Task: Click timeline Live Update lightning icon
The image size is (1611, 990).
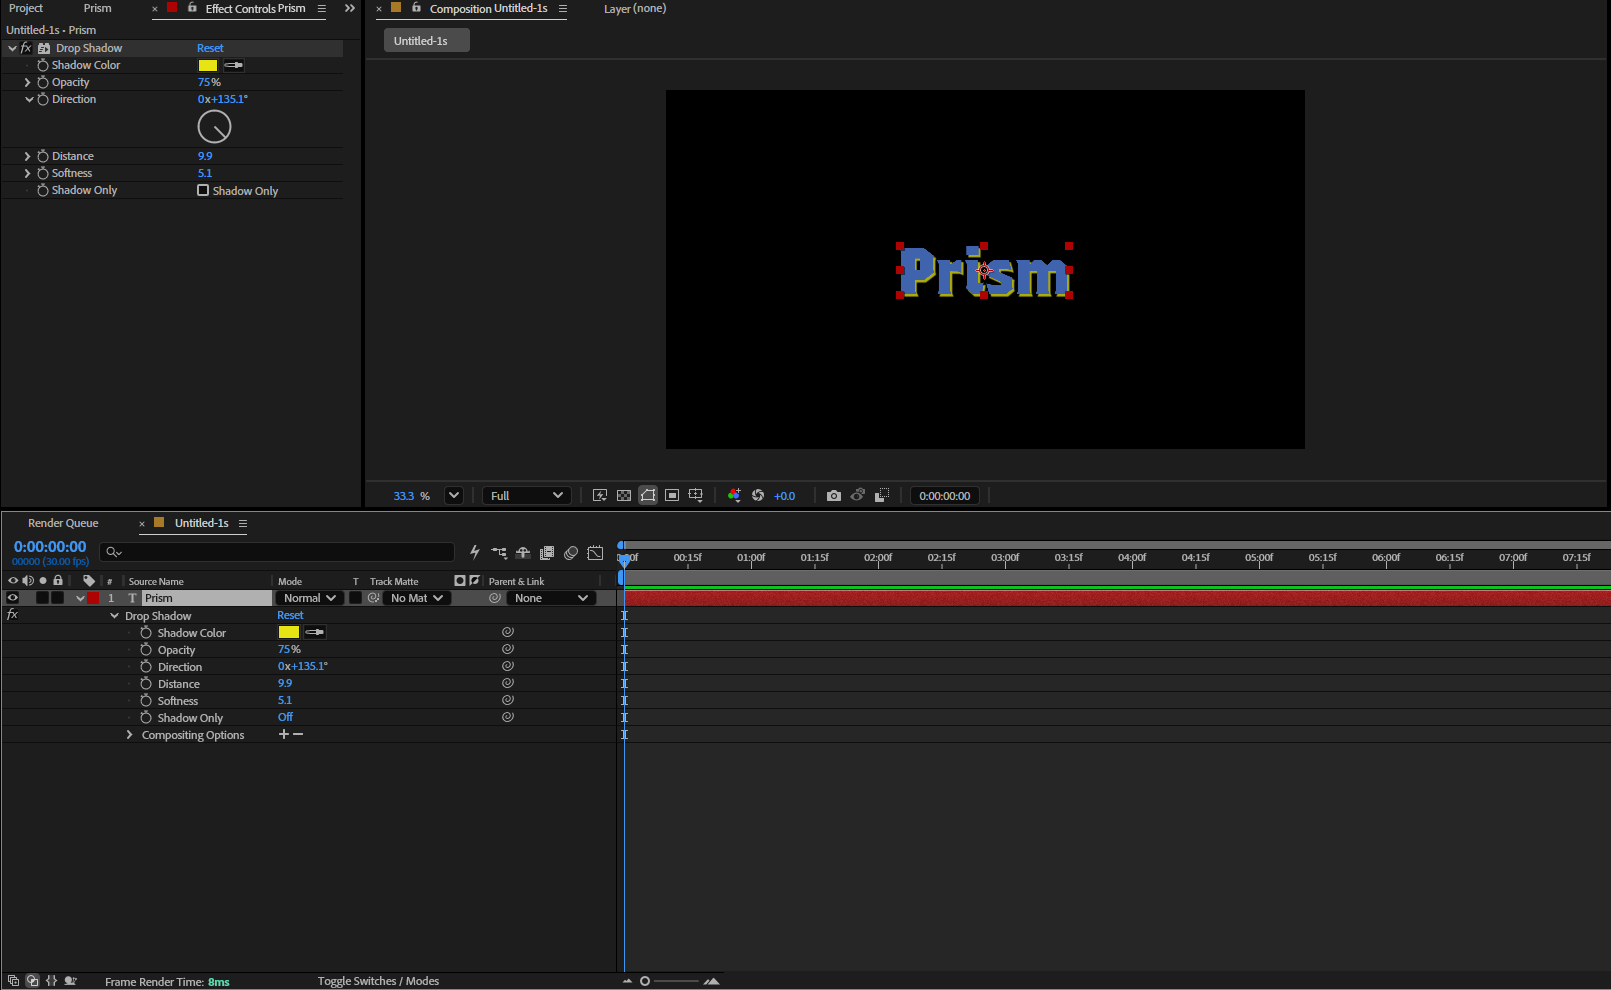Action: (475, 552)
